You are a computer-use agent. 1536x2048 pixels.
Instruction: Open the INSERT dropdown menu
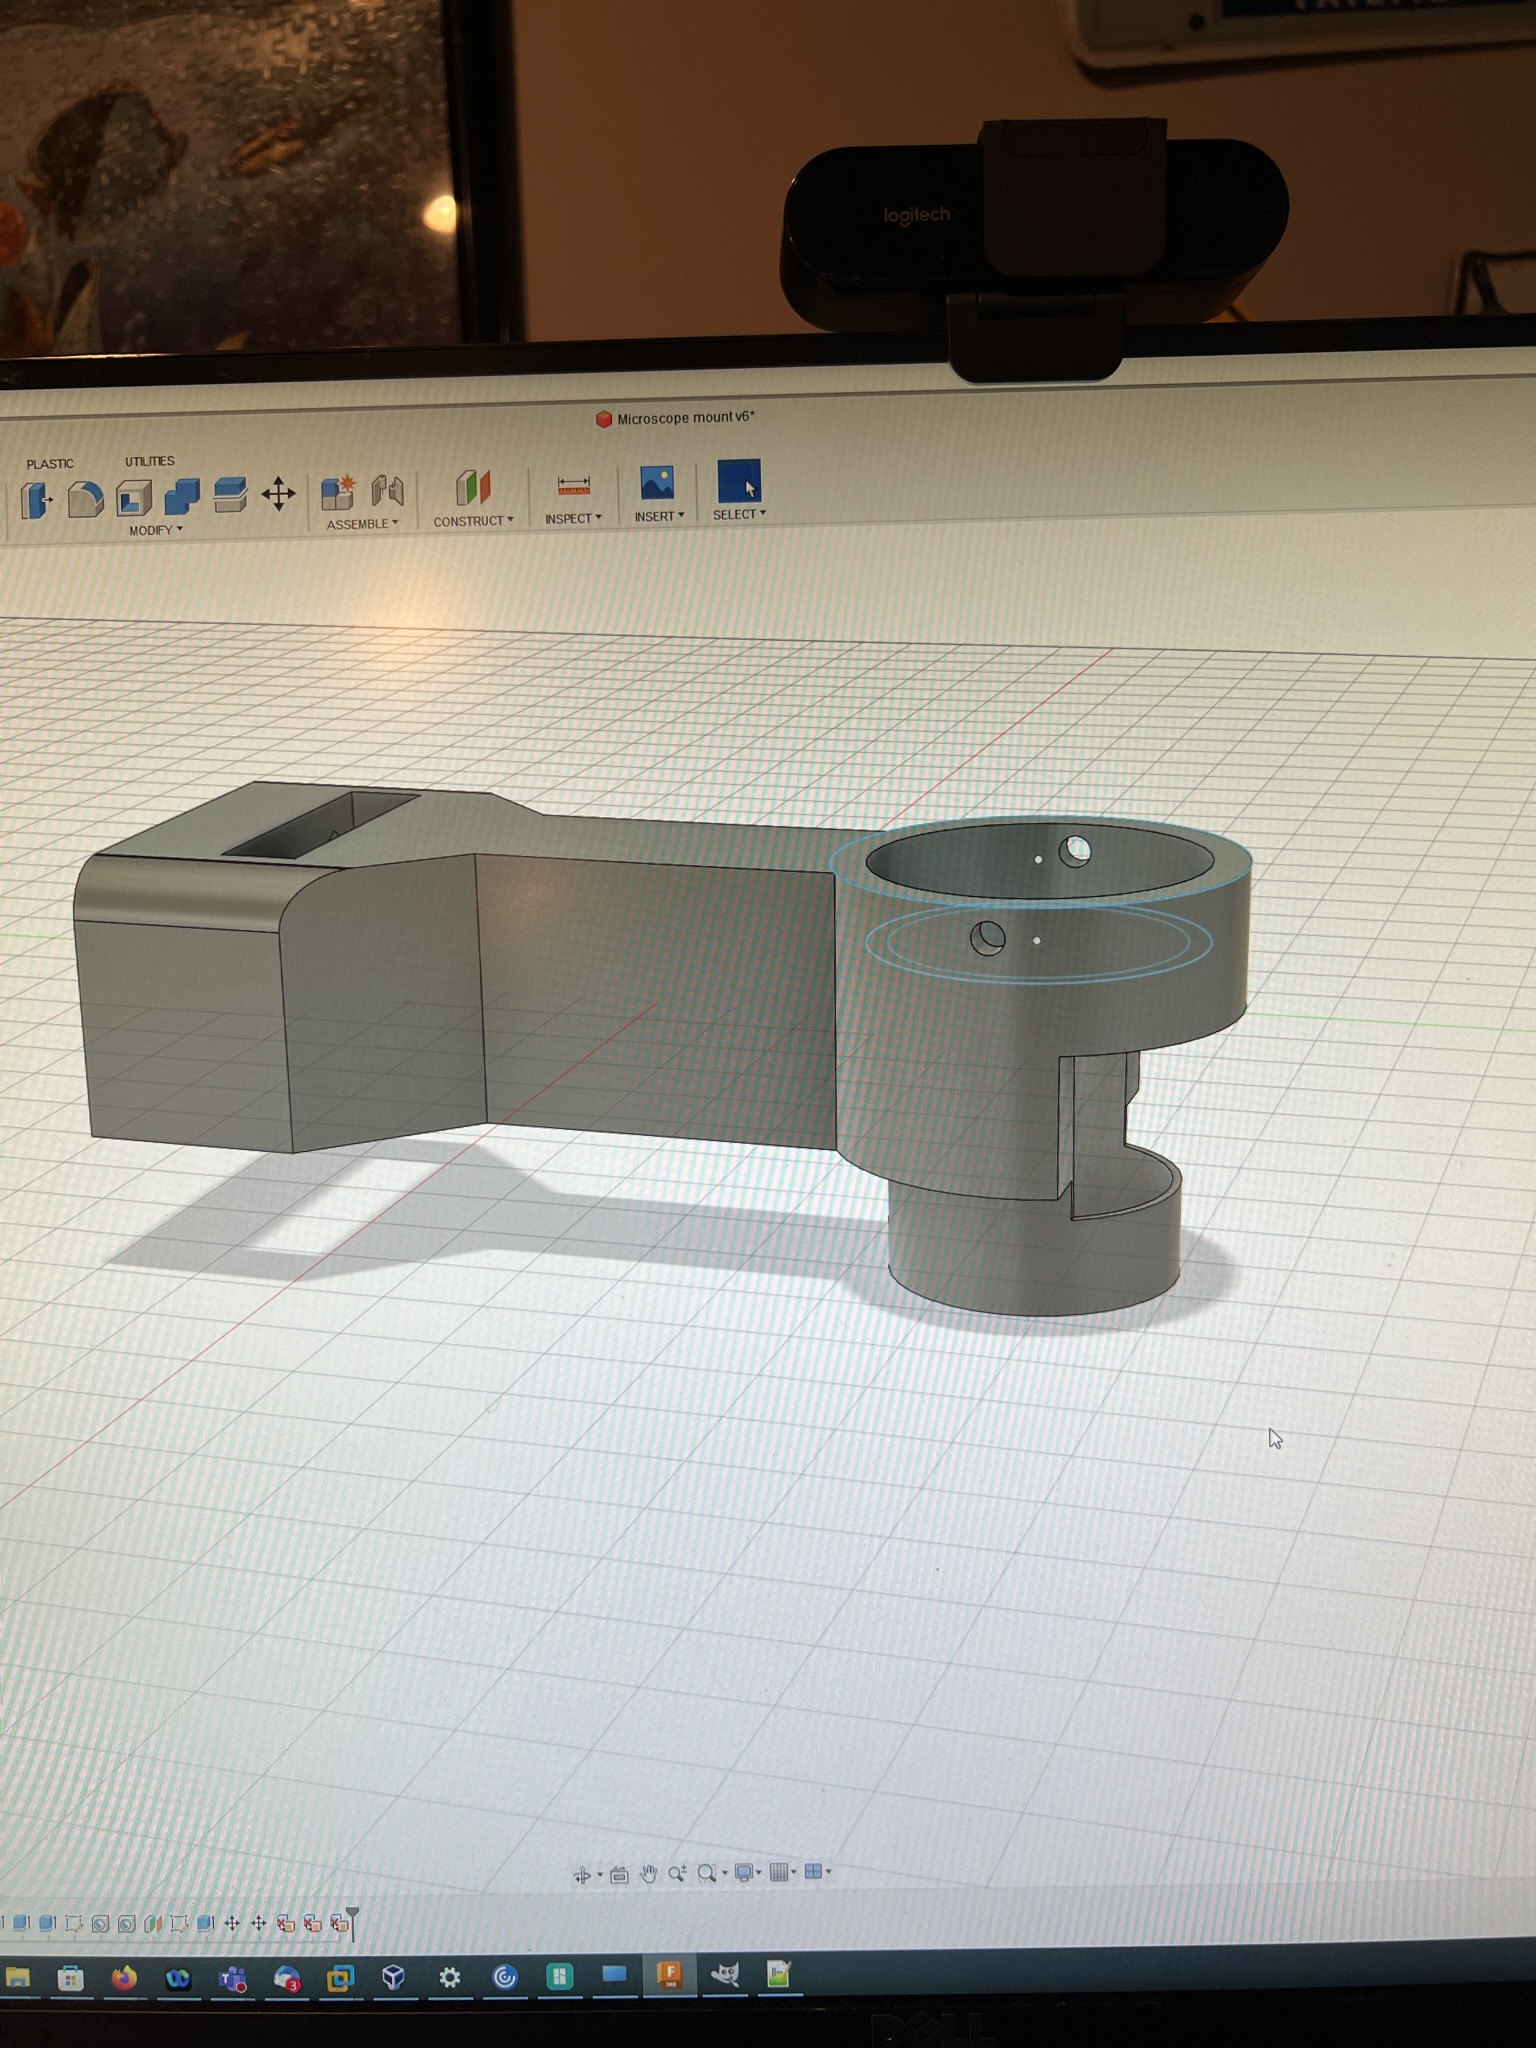click(x=659, y=516)
